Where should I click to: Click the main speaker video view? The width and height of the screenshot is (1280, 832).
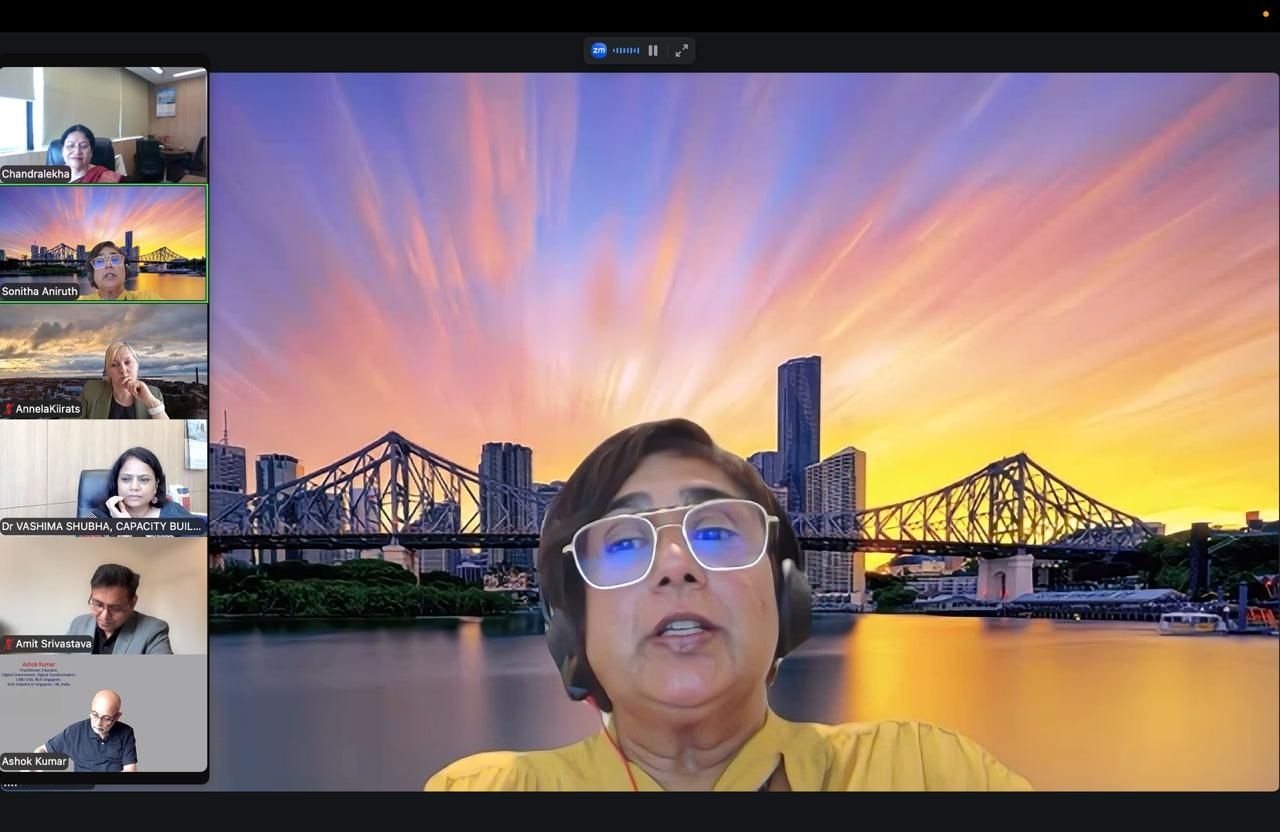click(x=744, y=431)
